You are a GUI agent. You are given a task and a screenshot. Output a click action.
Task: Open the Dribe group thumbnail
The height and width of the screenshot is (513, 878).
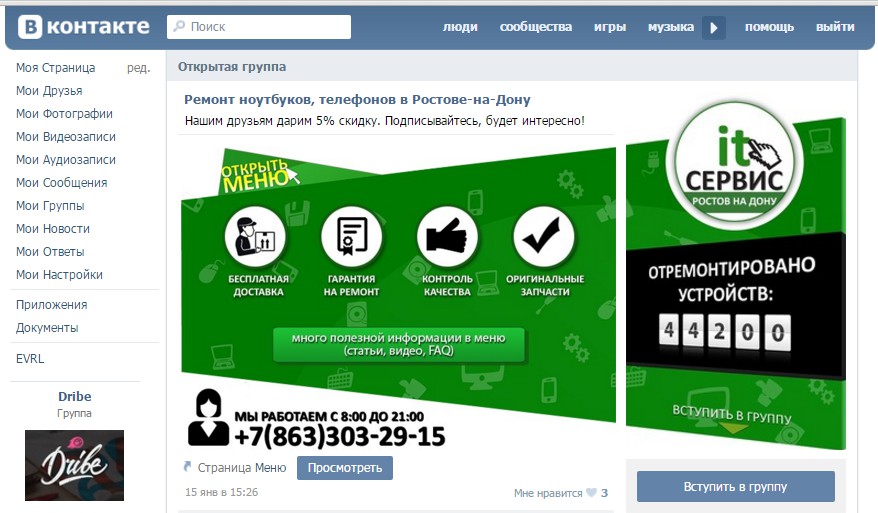(x=74, y=465)
